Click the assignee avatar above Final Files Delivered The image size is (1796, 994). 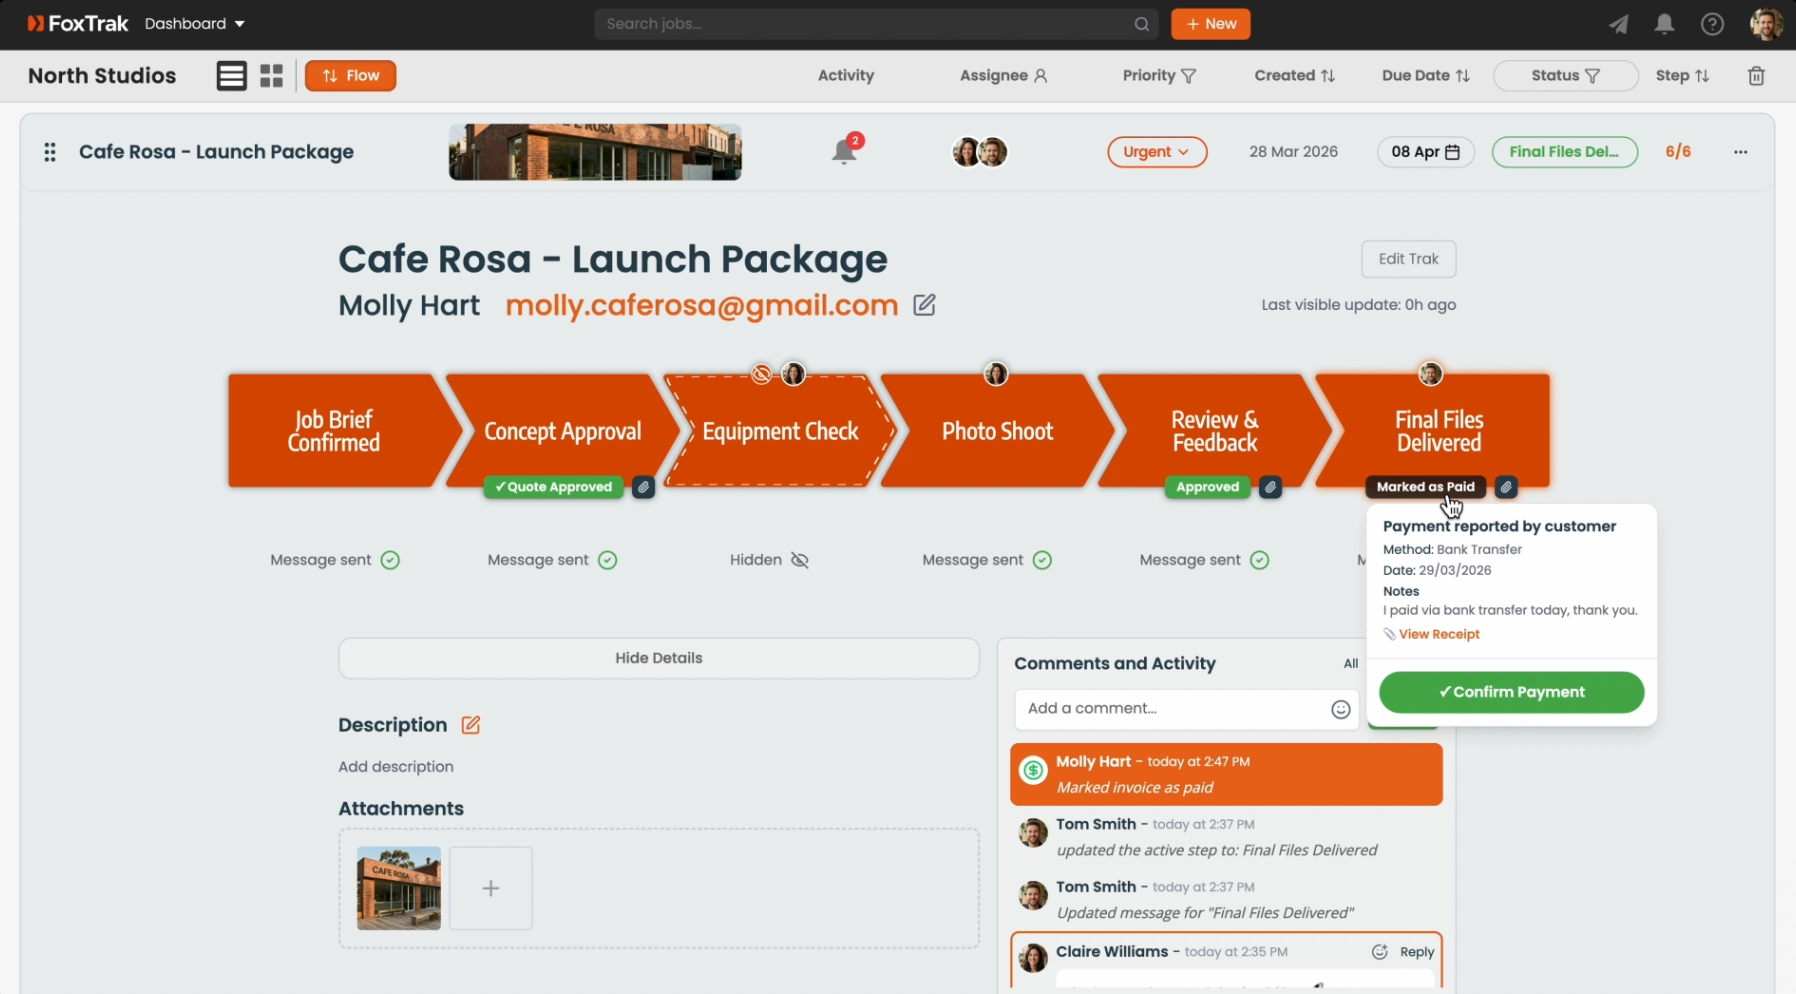click(x=1431, y=374)
